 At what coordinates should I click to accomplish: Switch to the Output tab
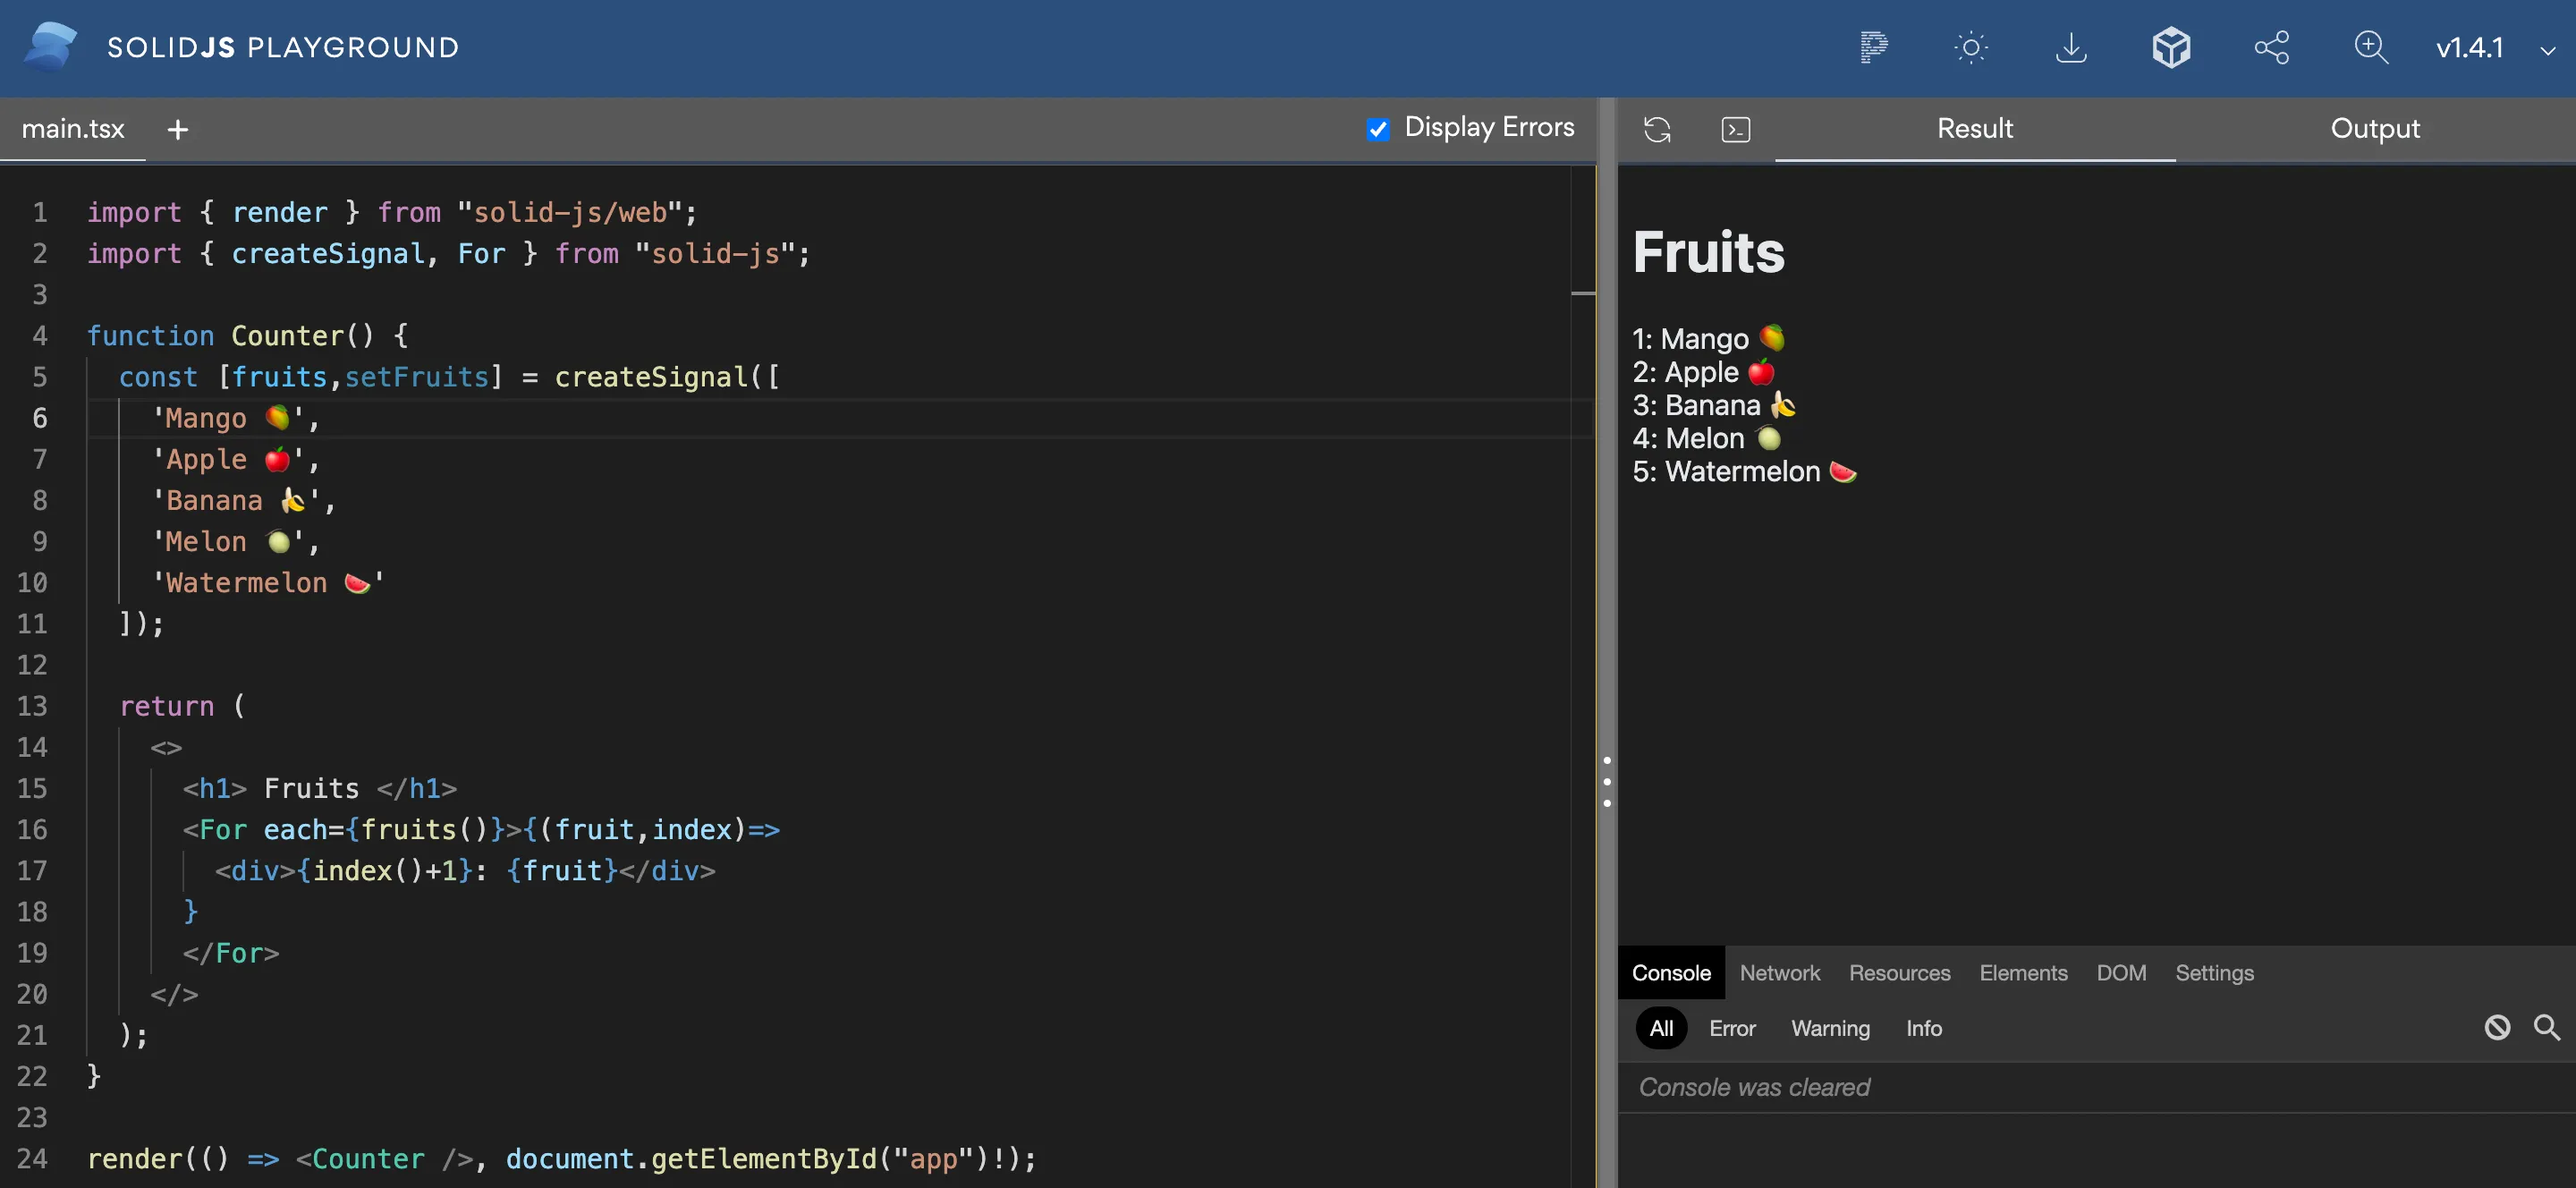pyautogui.click(x=2375, y=129)
